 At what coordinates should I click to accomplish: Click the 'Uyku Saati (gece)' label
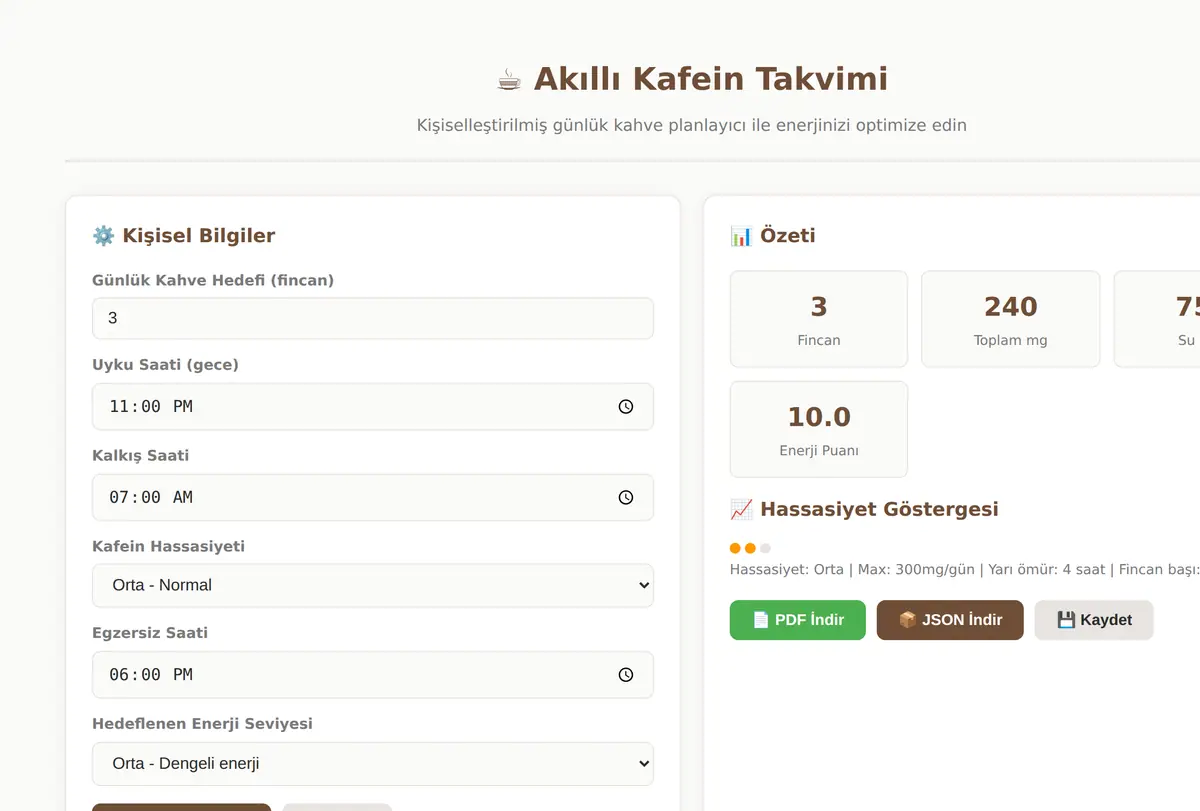coord(166,365)
